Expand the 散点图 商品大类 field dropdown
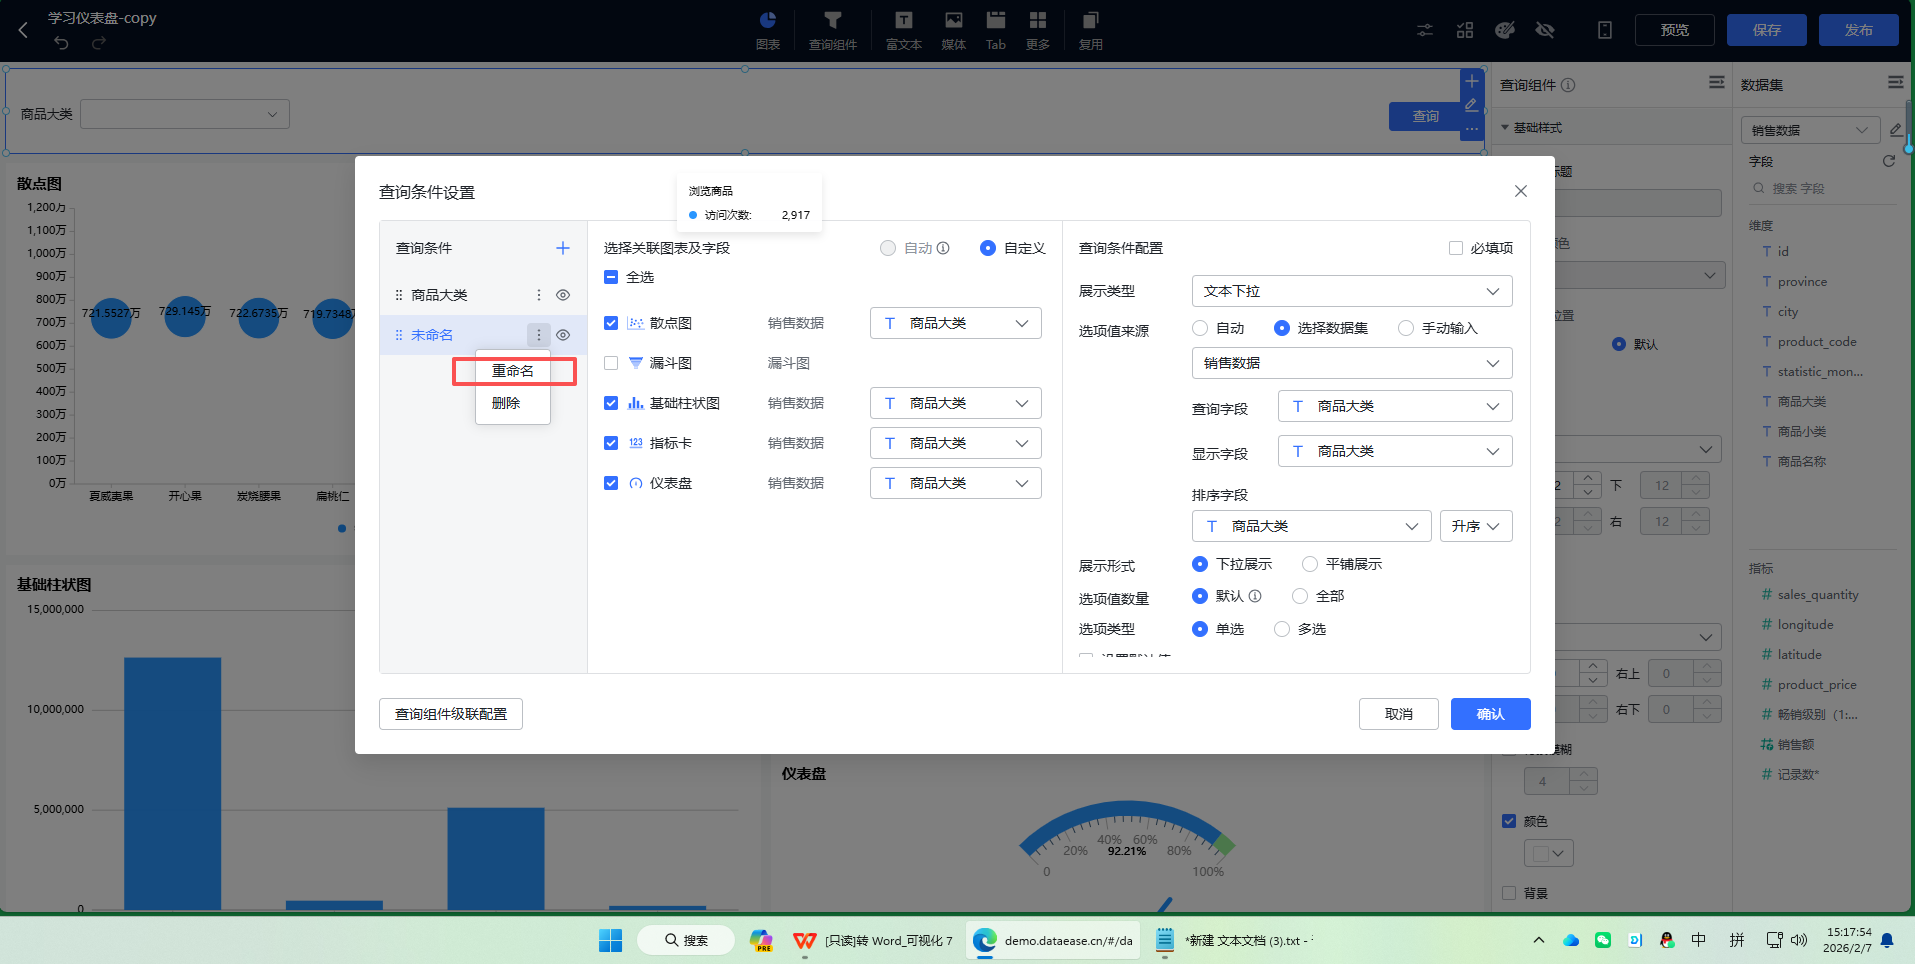1915x964 pixels. (x=955, y=322)
